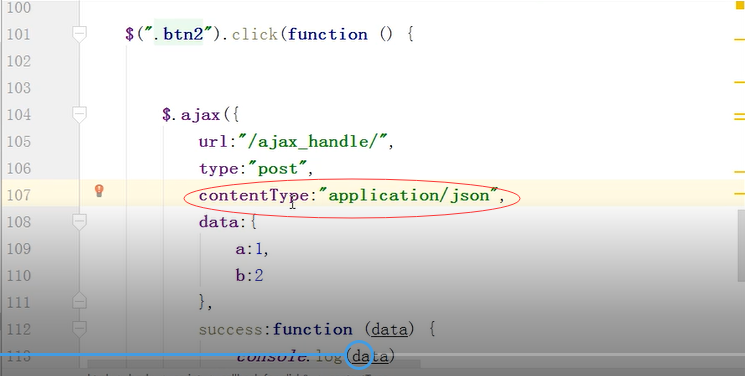Screen dimensions: 745x376
Task: Click the success property key on line 112
Action: point(230,329)
